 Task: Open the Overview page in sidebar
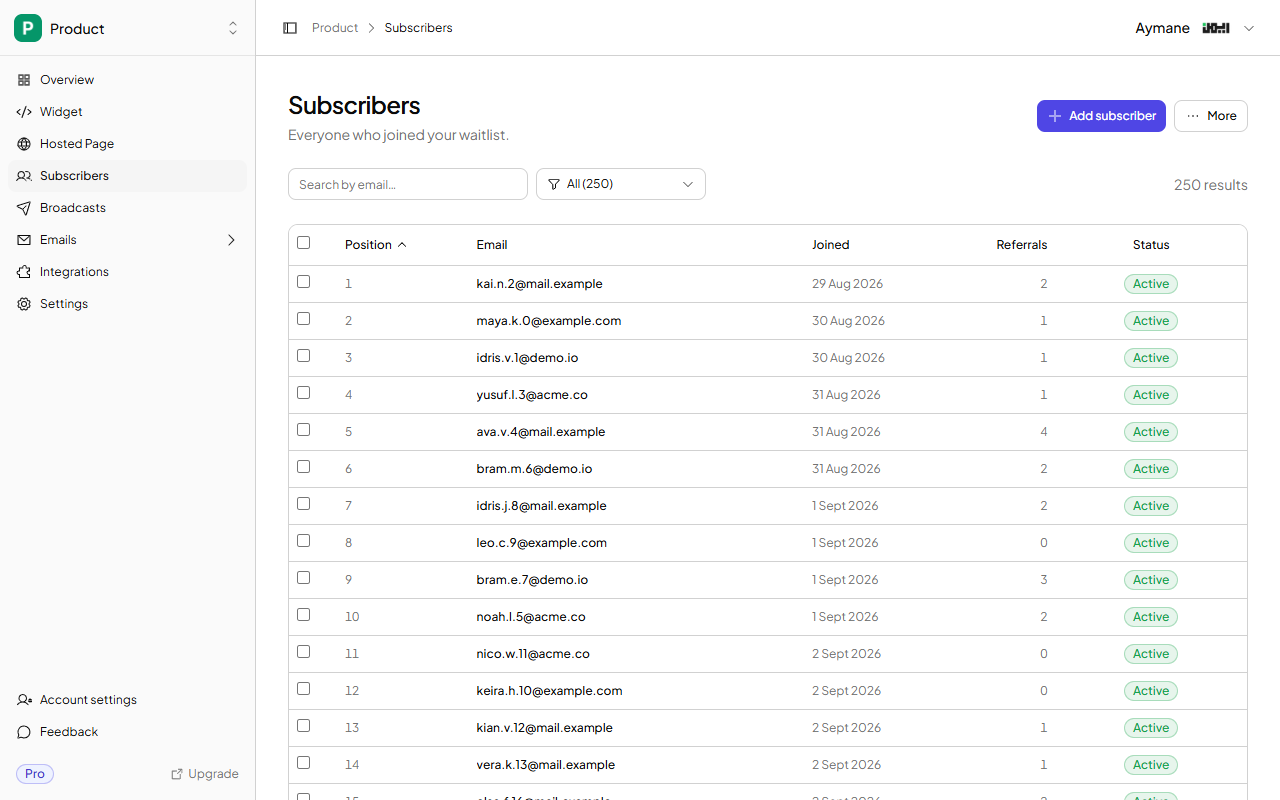coord(127,80)
